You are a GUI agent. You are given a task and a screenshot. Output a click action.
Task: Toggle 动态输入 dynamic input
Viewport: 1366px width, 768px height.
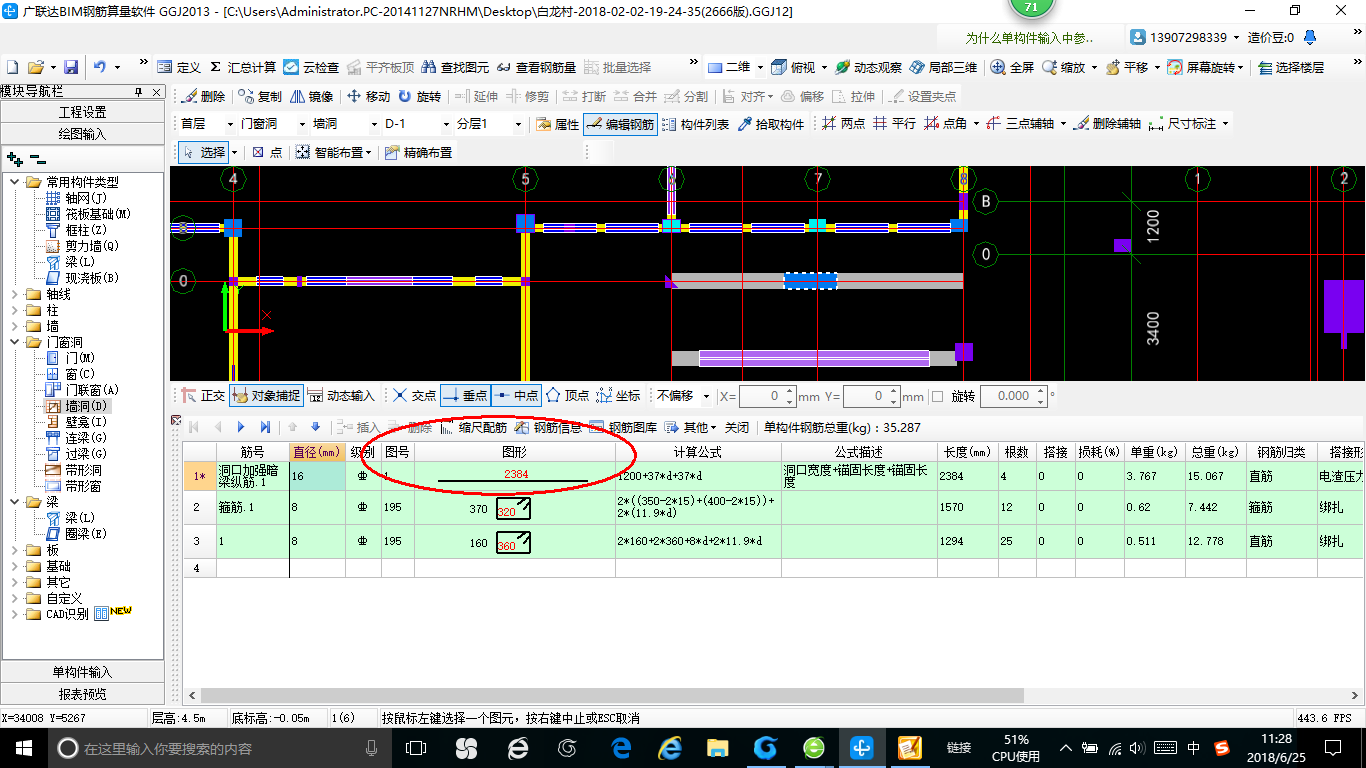tap(341, 396)
